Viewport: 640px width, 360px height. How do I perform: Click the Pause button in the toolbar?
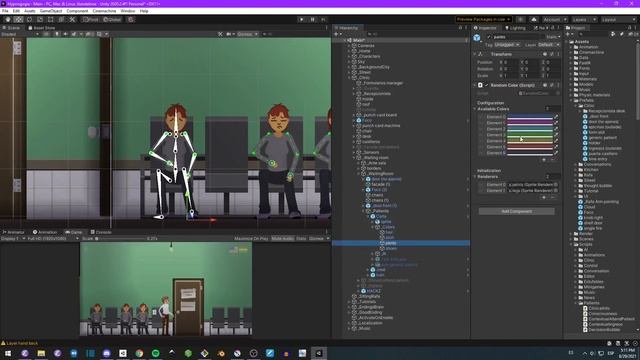click(313, 19)
